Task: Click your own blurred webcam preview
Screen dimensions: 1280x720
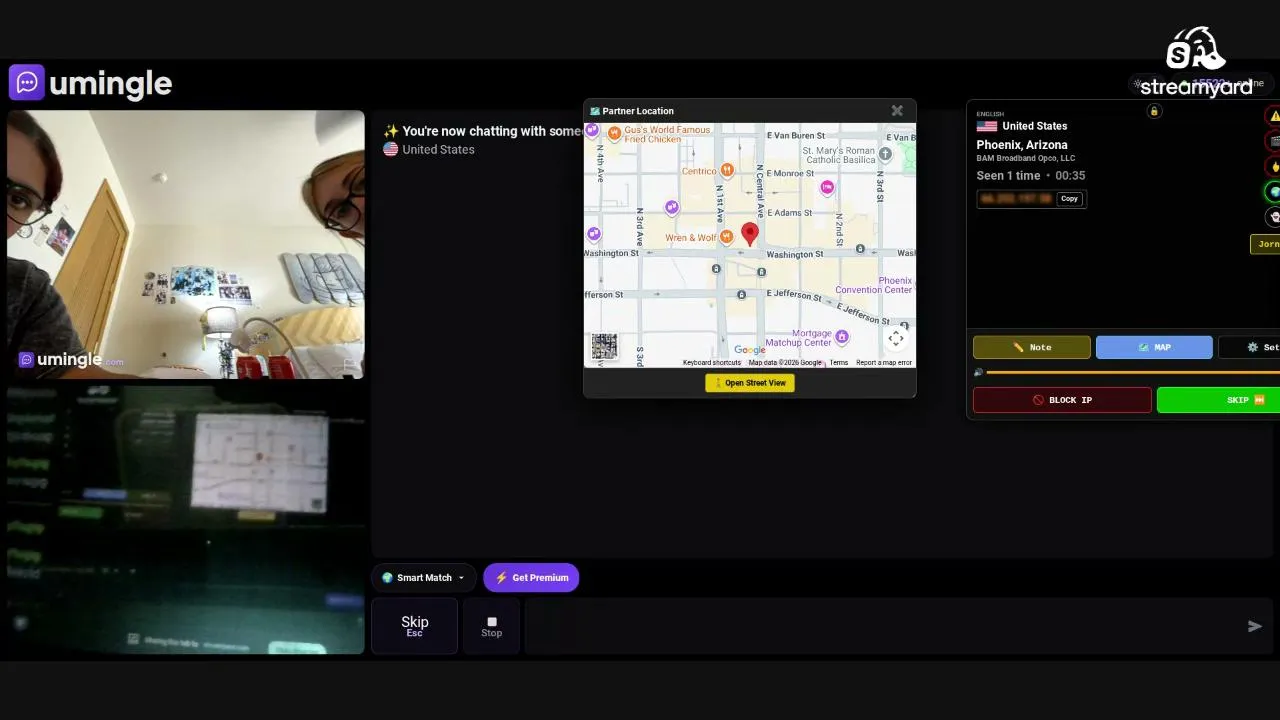Action: [x=186, y=520]
